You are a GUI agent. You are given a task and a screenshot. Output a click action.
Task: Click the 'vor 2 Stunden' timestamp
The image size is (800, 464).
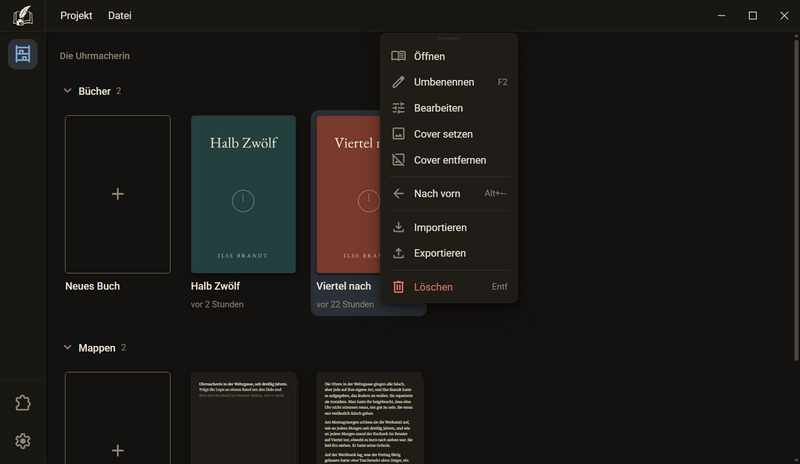[x=217, y=304]
